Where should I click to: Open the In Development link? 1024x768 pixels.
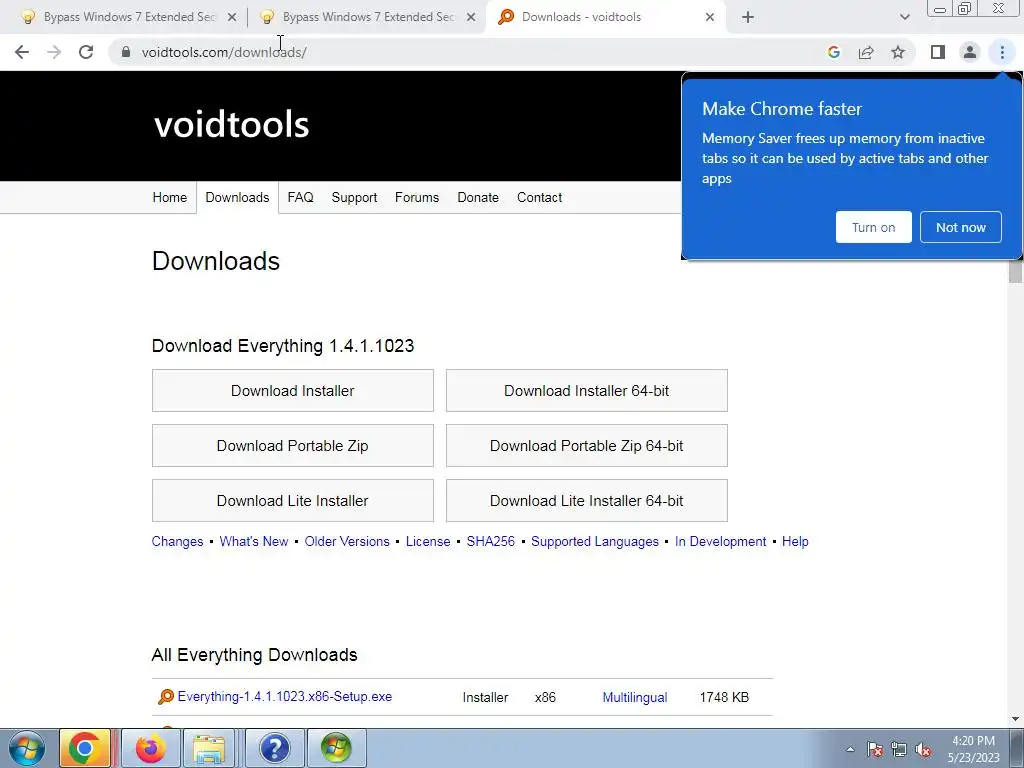(720, 541)
